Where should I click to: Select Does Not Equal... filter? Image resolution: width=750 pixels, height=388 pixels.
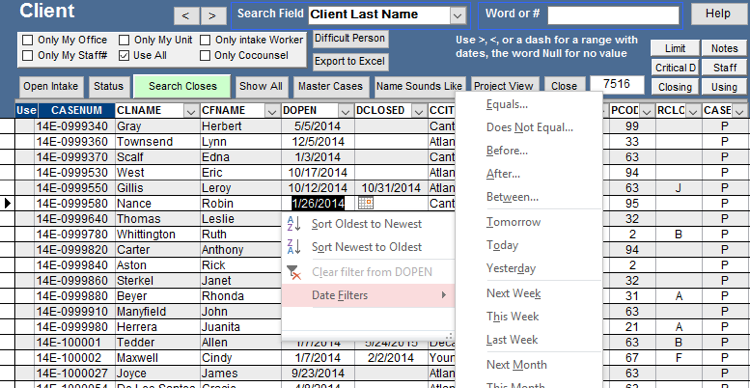529,127
